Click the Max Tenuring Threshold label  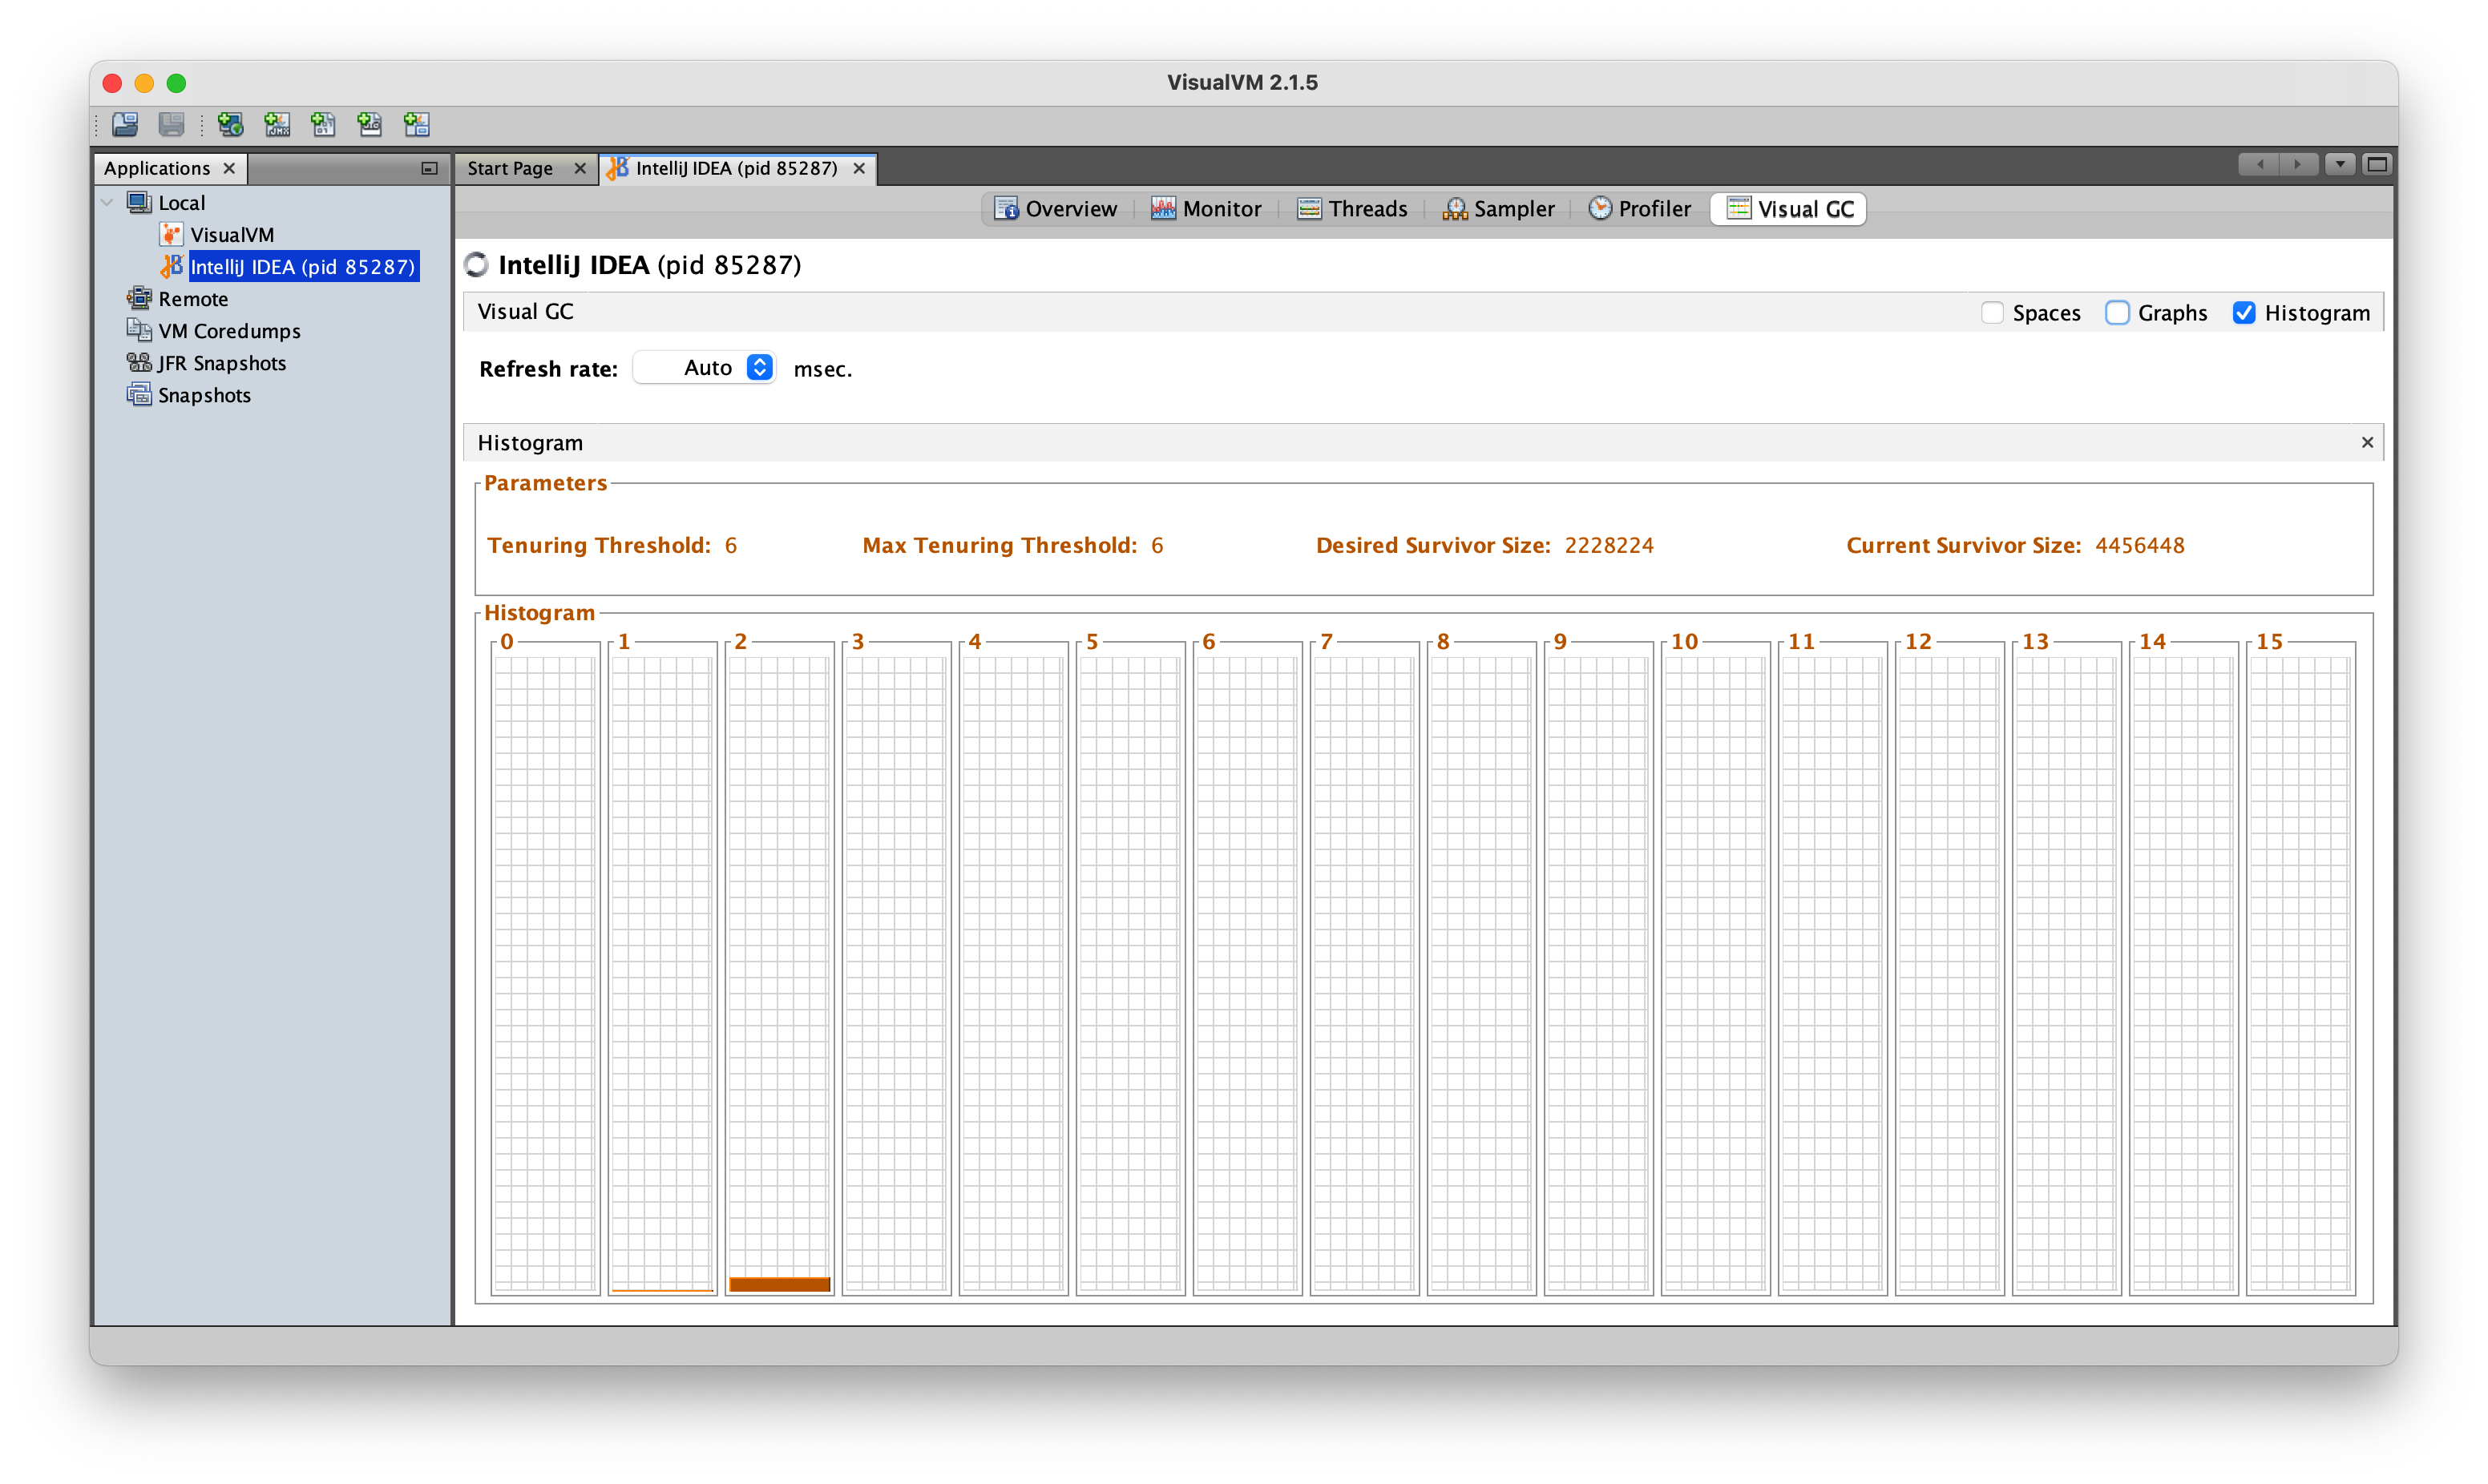coord(1000,545)
